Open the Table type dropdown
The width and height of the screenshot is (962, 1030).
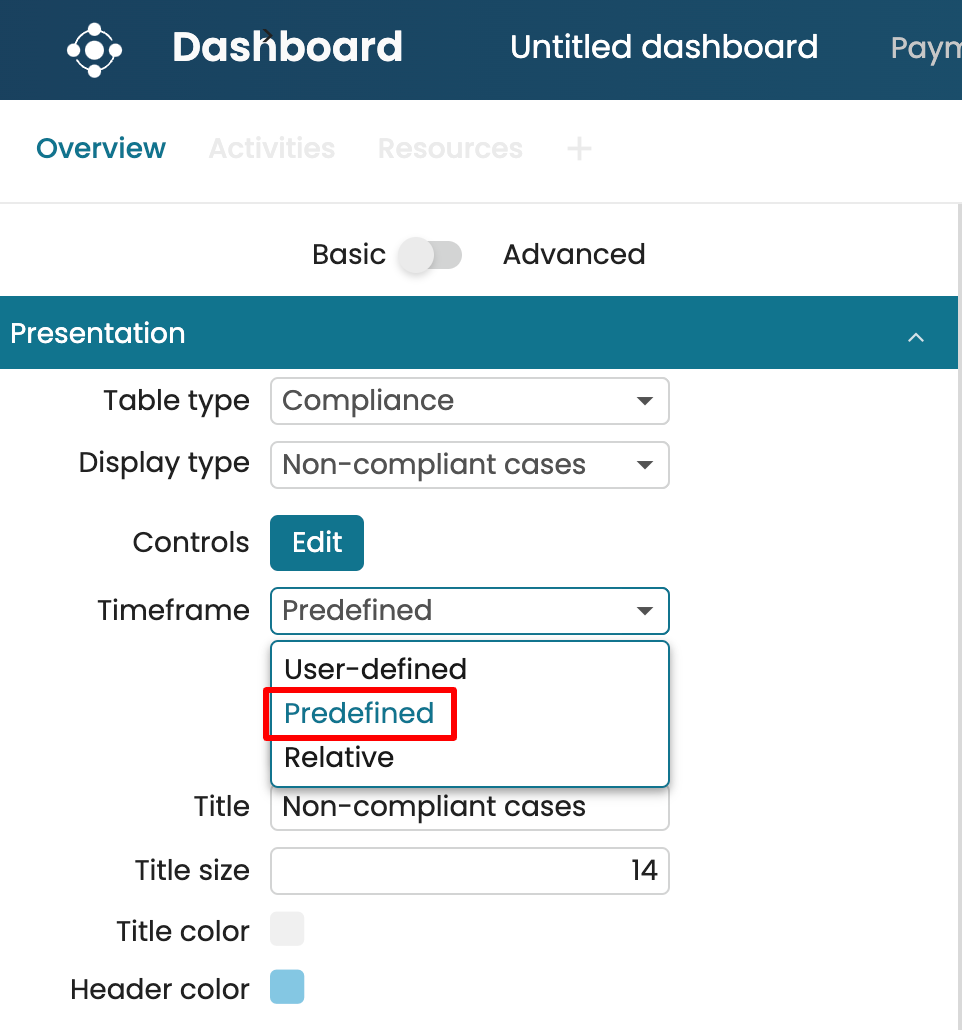(469, 401)
